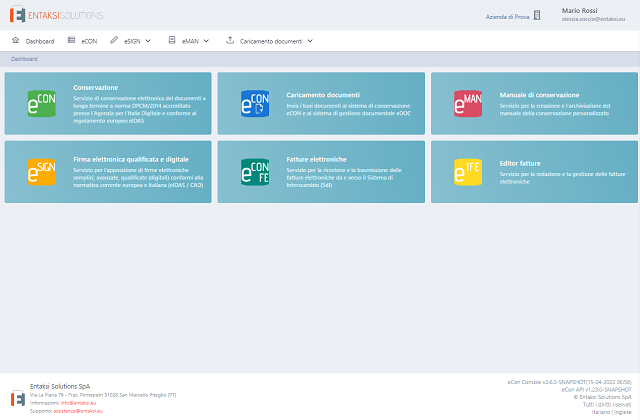The width and height of the screenshot is (640, 420).
Task: Expand the eSIGN dropdown chevron
Action: click(x=148, y=41)
